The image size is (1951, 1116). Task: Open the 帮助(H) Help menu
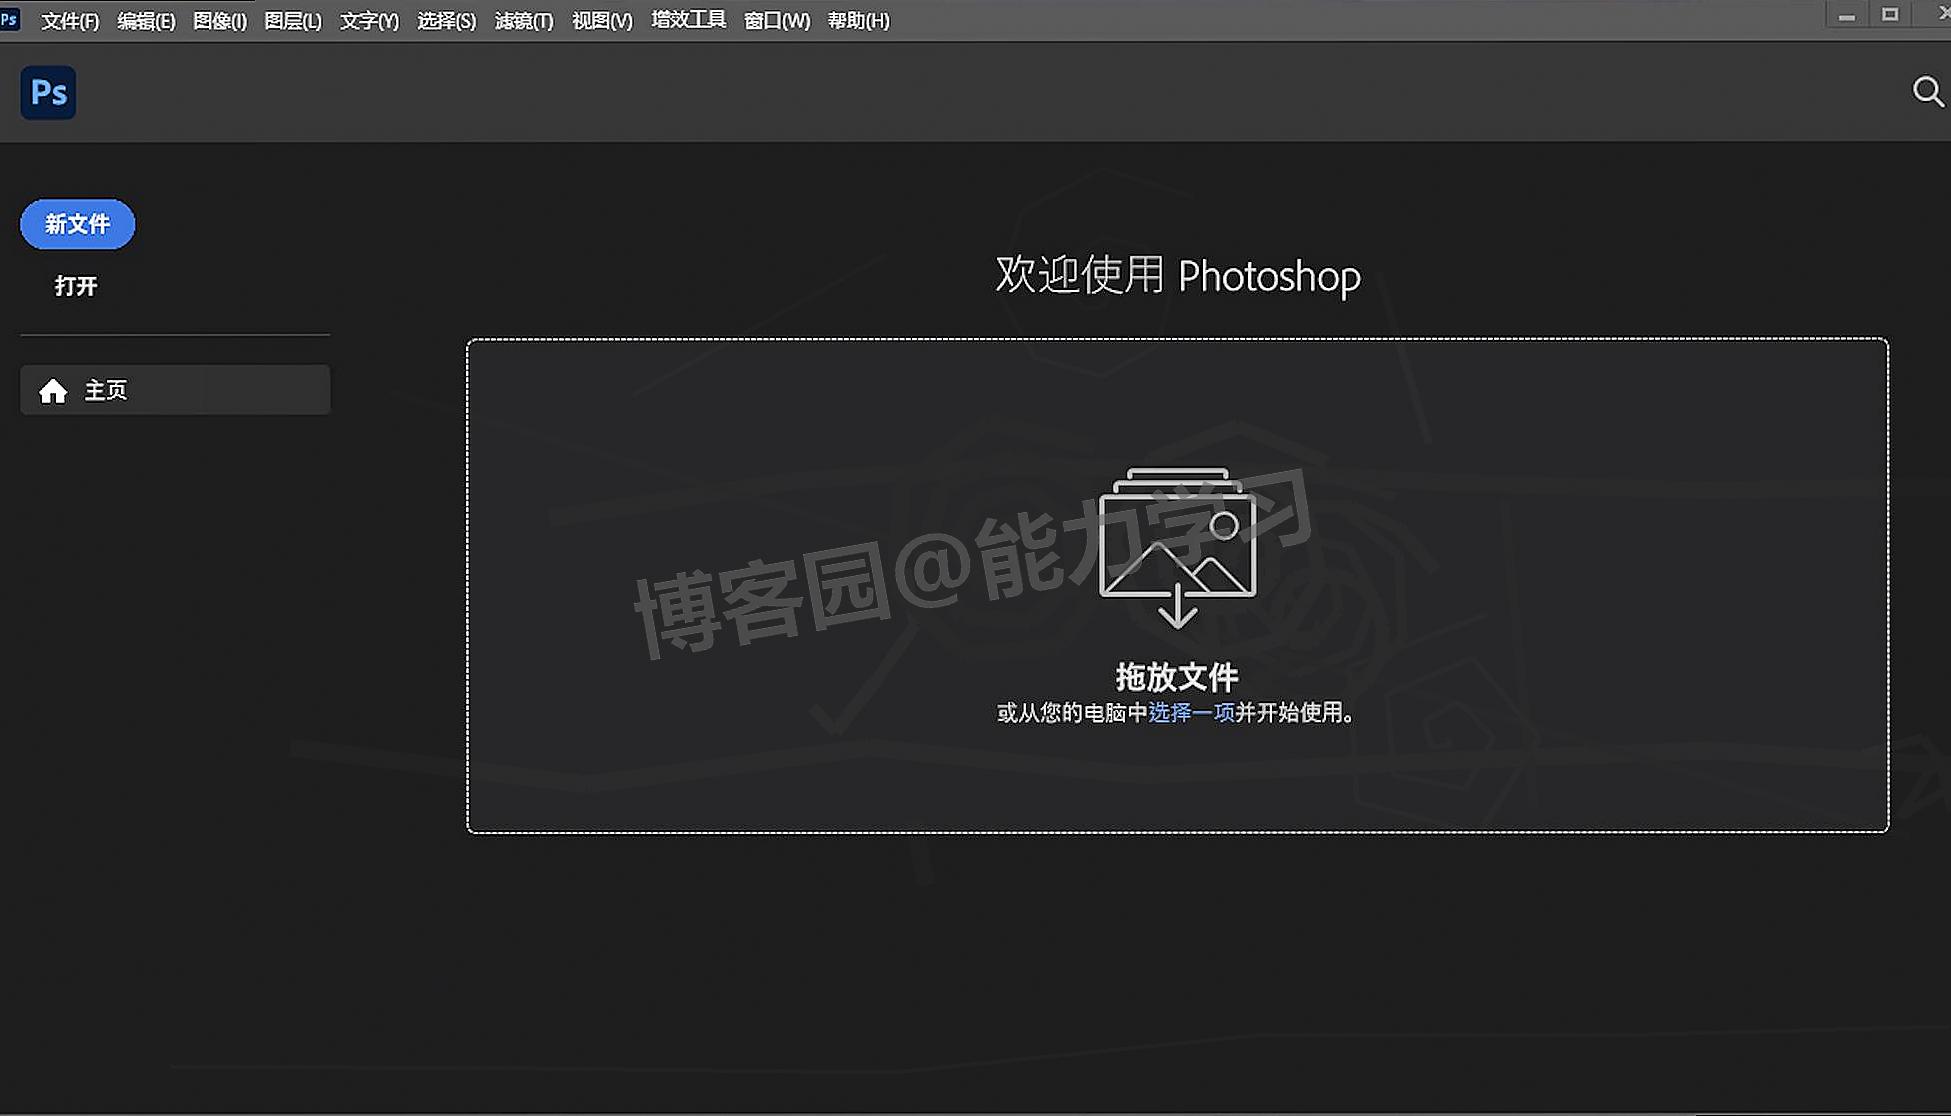(858, 21)
